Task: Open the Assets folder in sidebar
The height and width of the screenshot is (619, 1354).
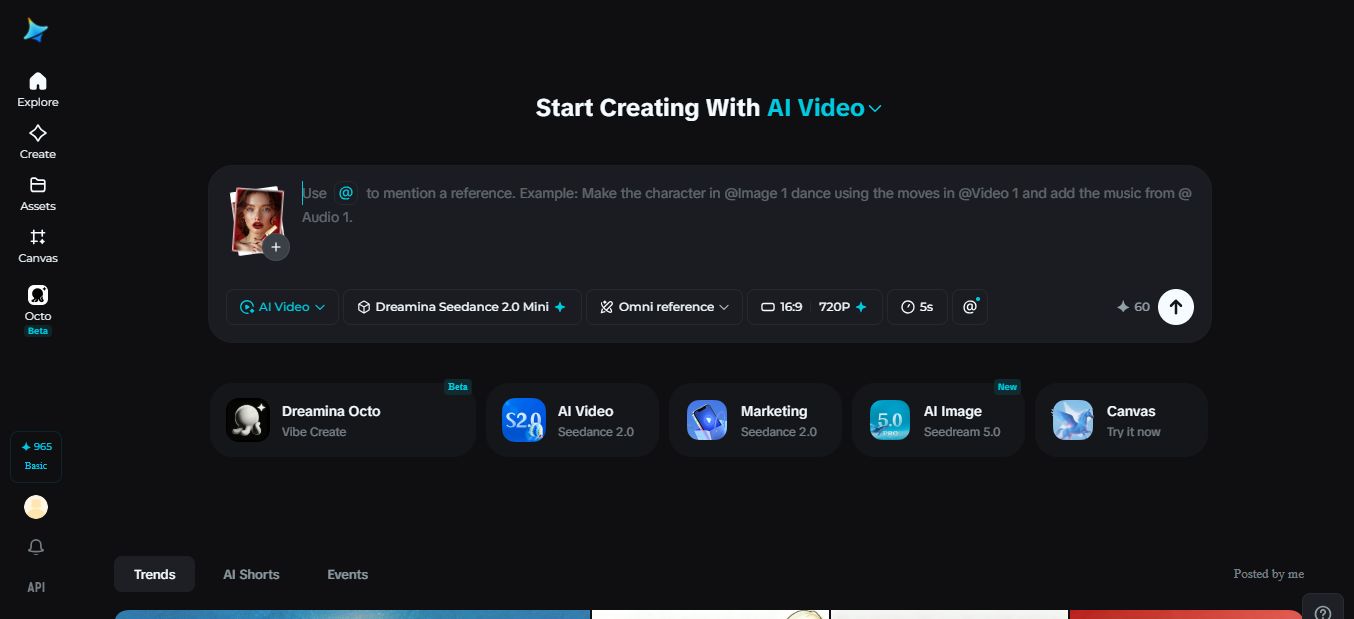Action: (38, 193)
